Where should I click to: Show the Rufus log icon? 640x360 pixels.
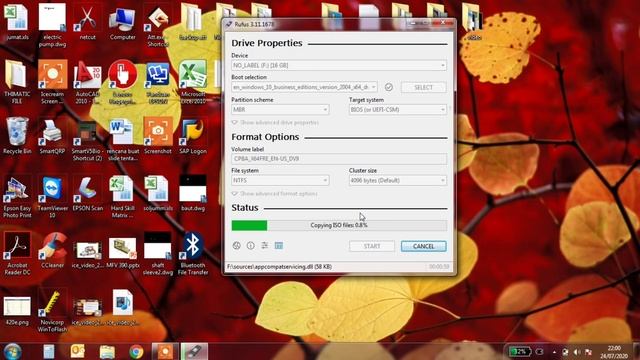point(279,246)
